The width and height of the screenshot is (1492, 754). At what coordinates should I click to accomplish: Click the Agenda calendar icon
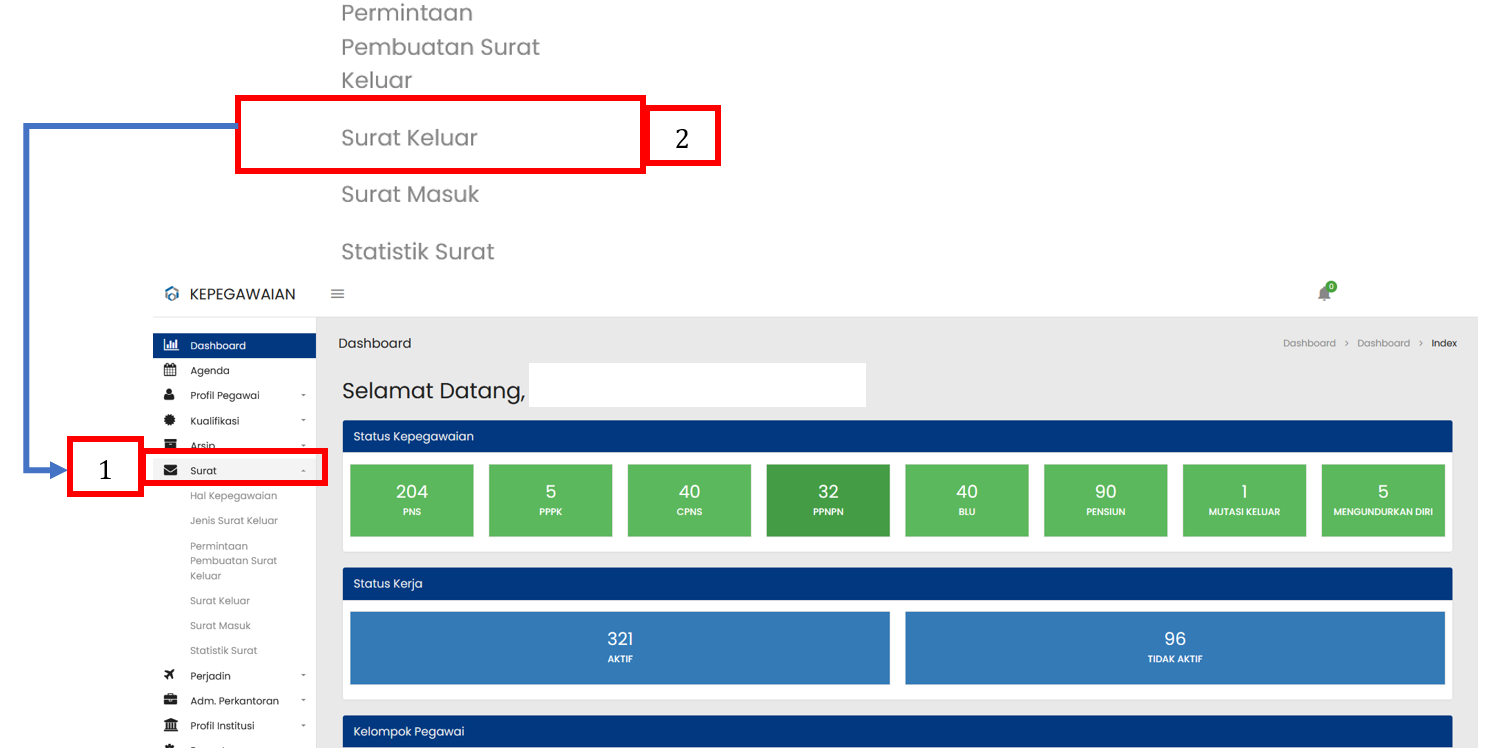click(170, 370)
